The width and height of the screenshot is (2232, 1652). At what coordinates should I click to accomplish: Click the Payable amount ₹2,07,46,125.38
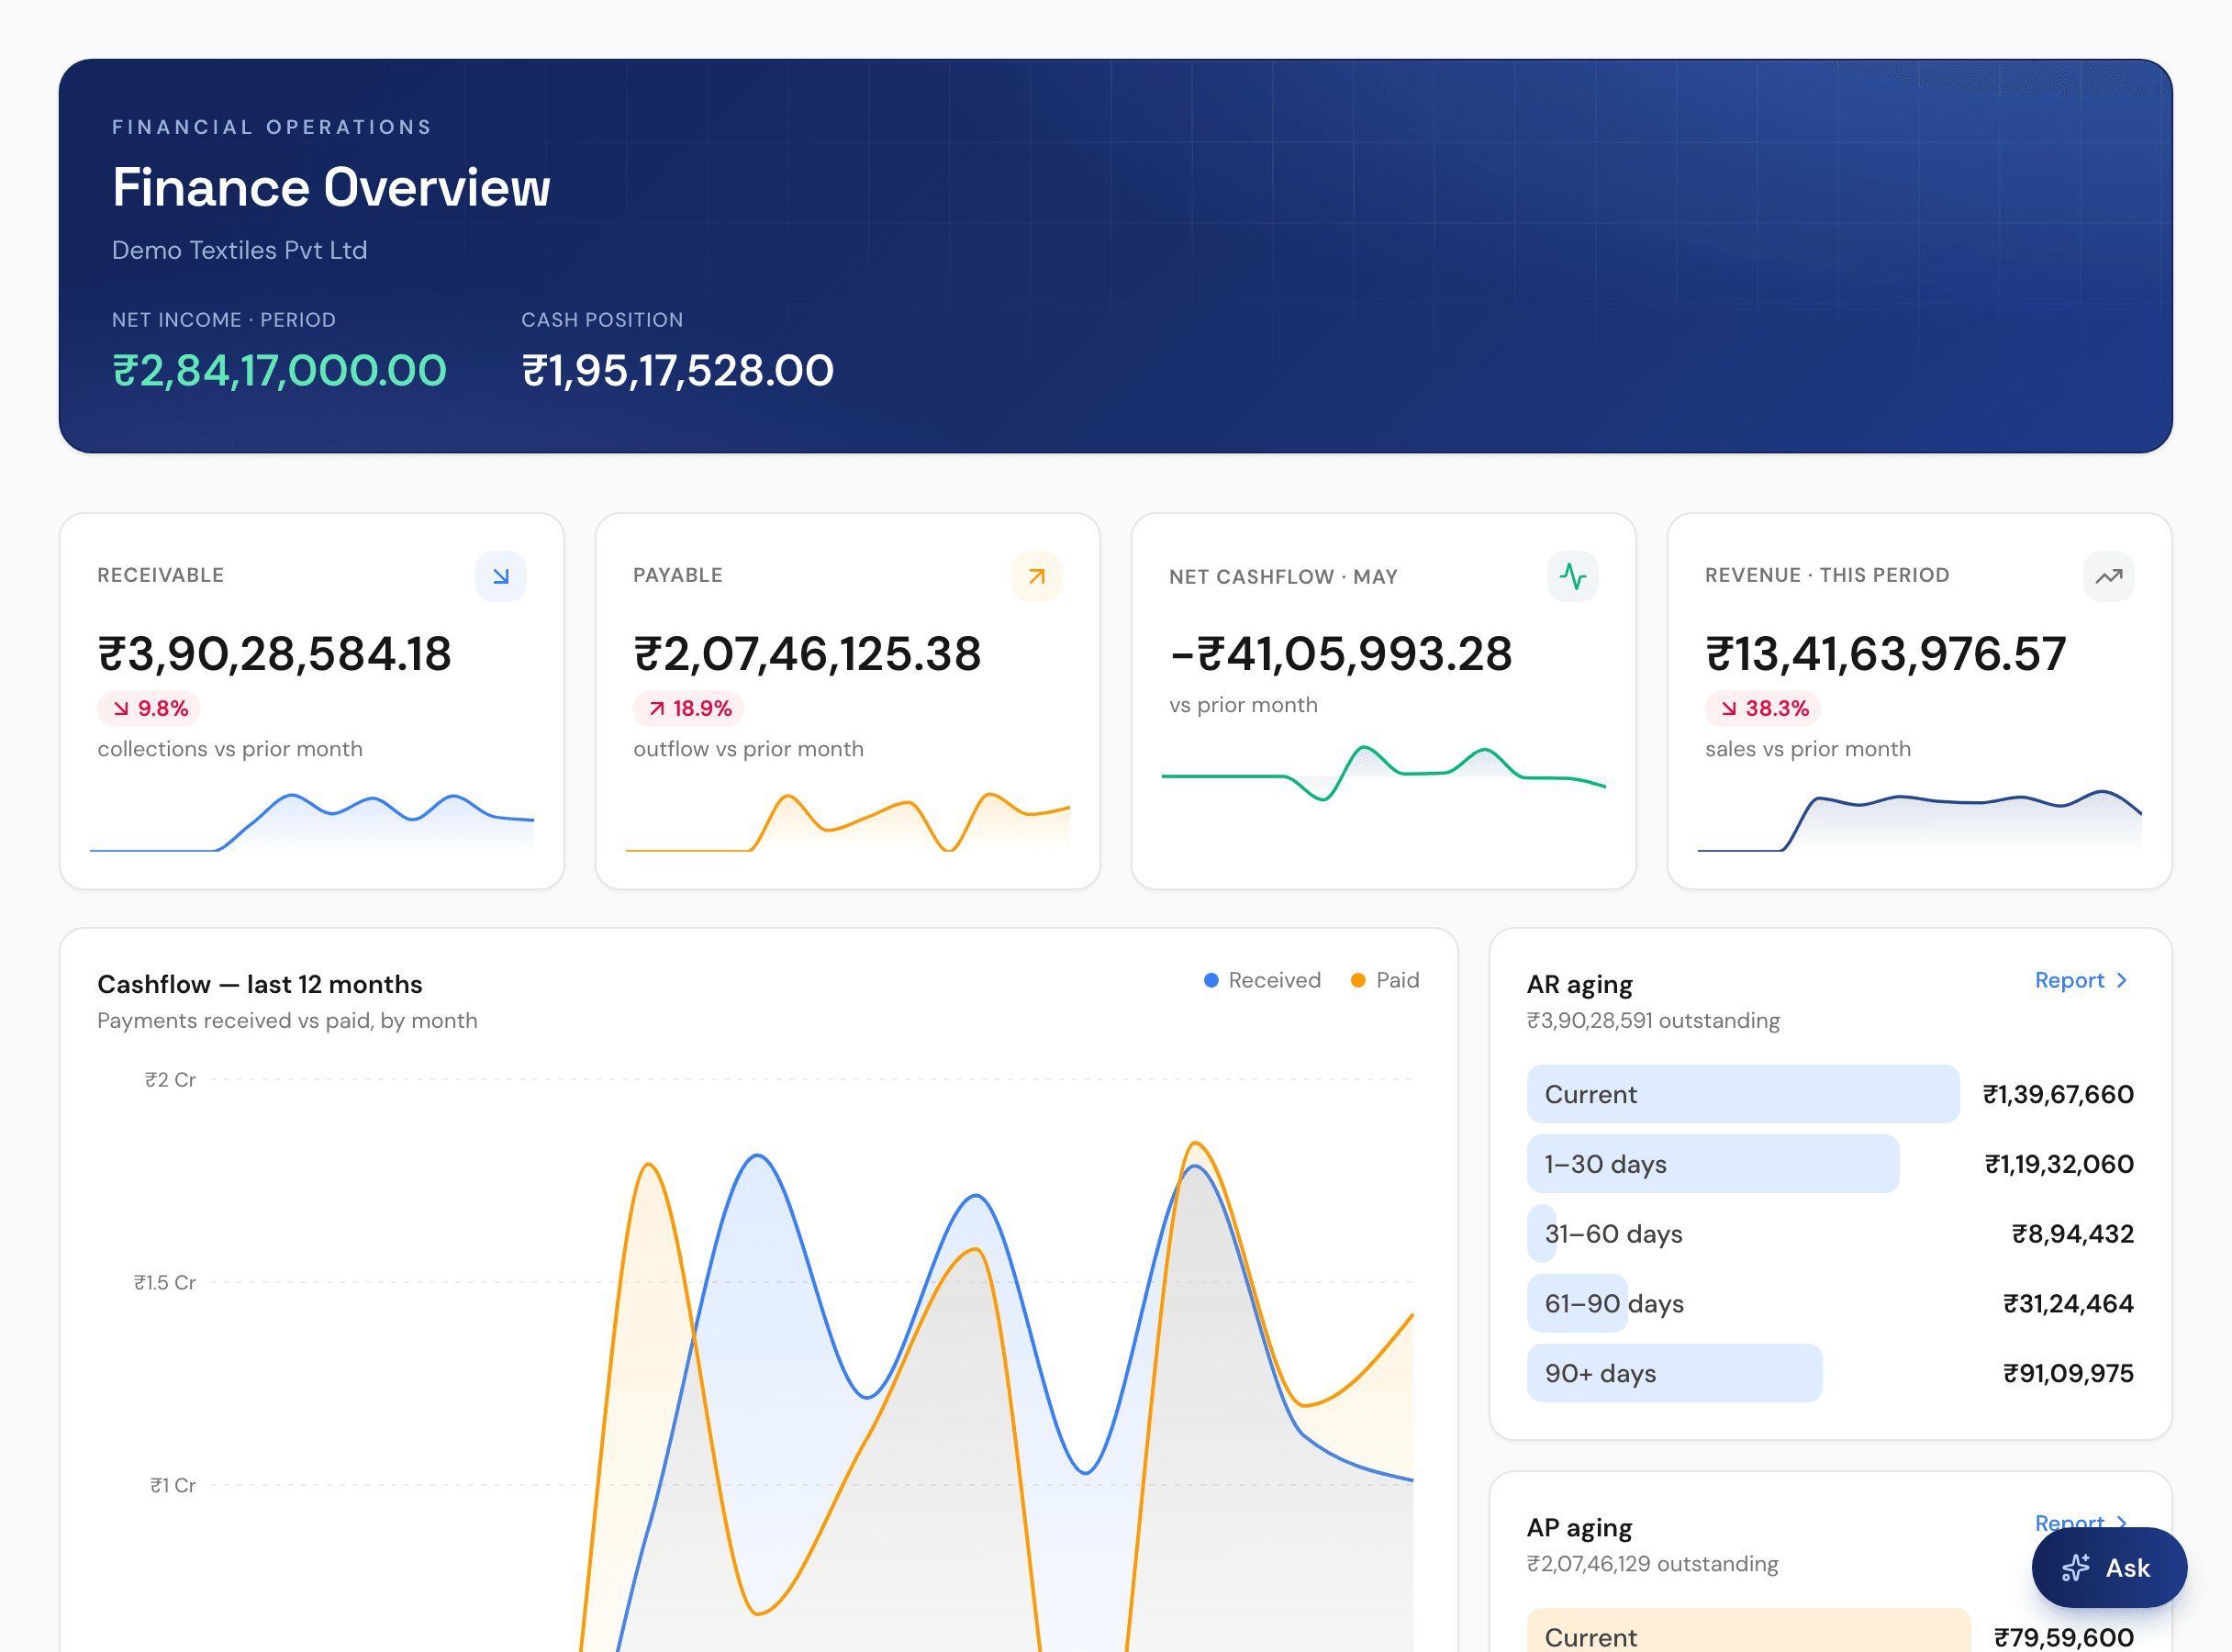tap(807, 654)
